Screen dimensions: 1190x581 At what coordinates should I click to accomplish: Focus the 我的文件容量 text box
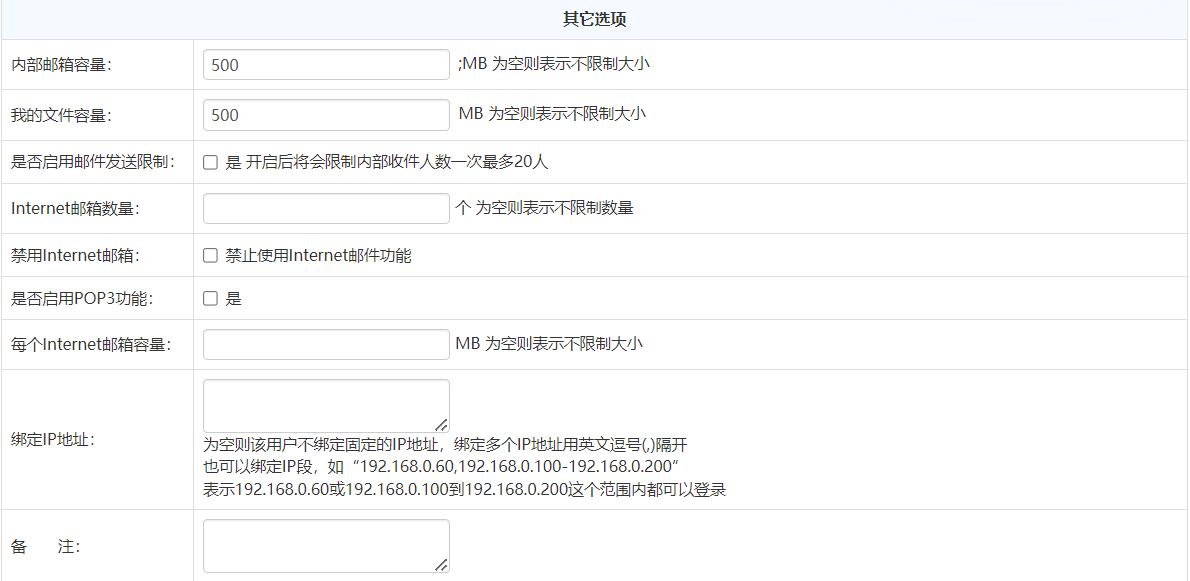tap(326, 115)
